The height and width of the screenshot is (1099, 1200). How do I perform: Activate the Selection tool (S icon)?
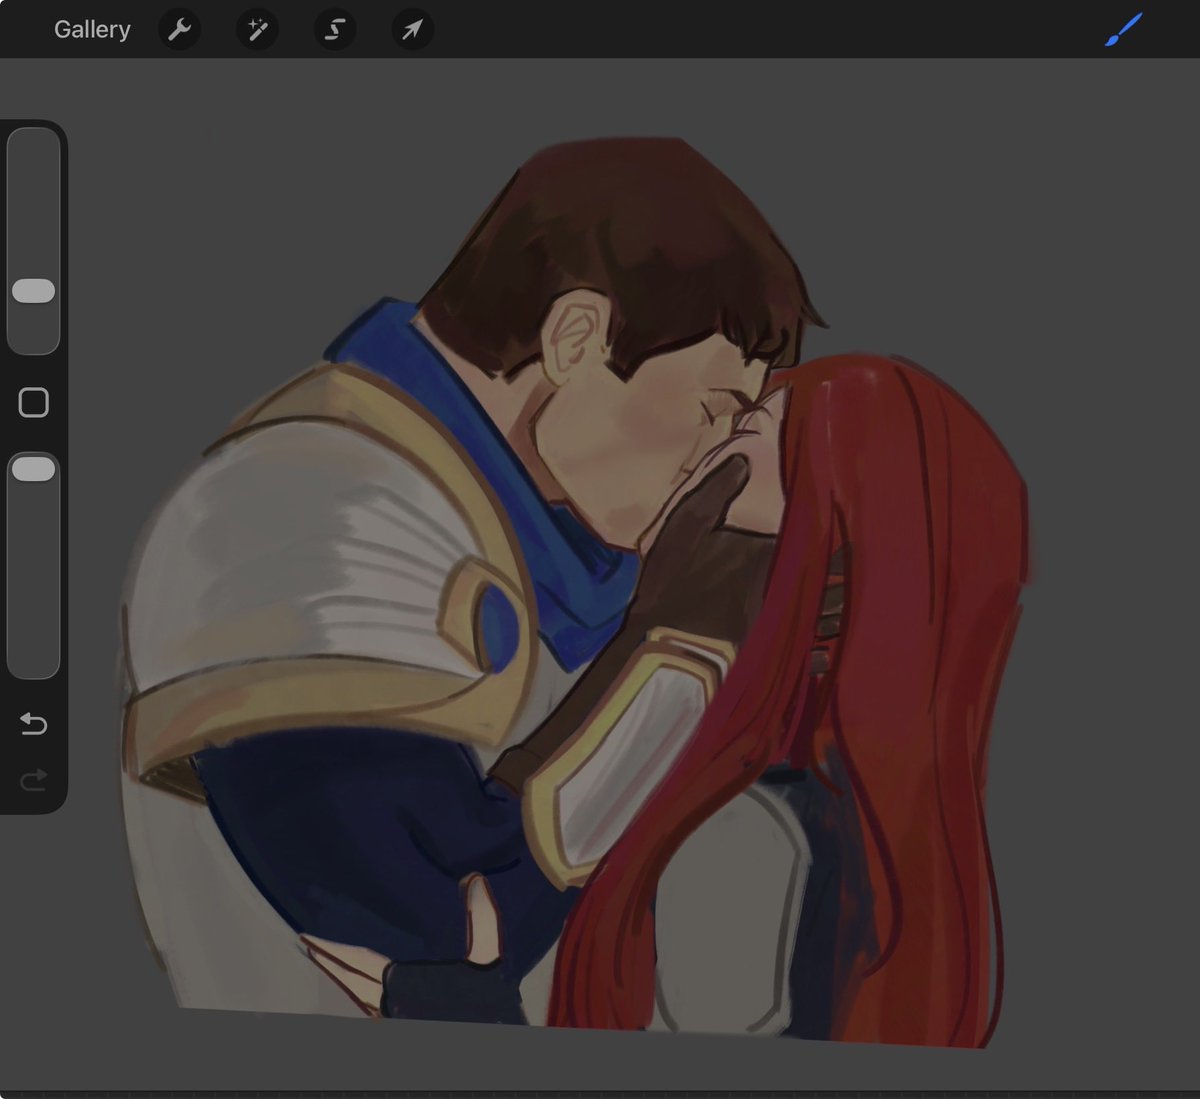pos(335,30)
